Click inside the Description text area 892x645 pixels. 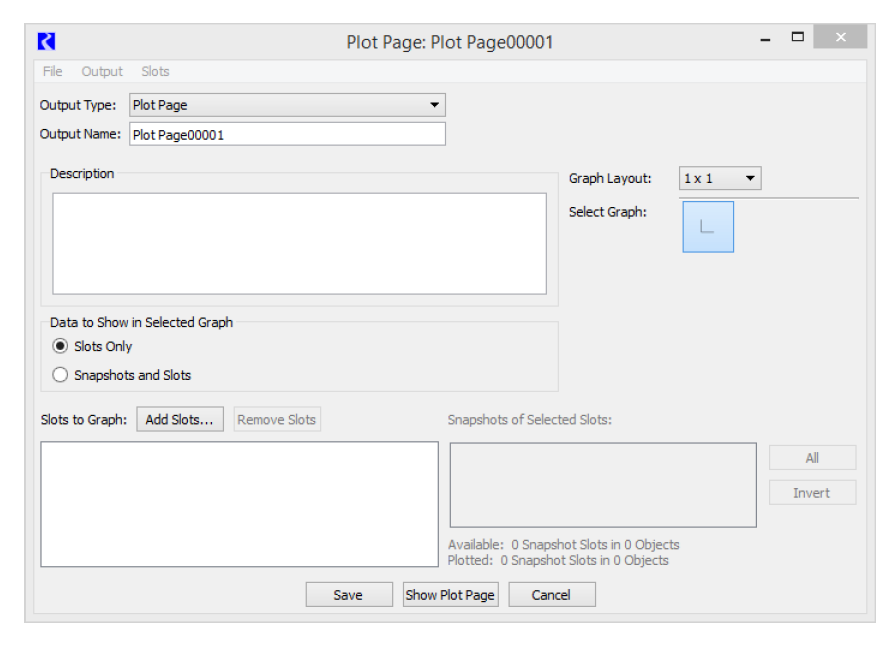(x=299, y=244)
